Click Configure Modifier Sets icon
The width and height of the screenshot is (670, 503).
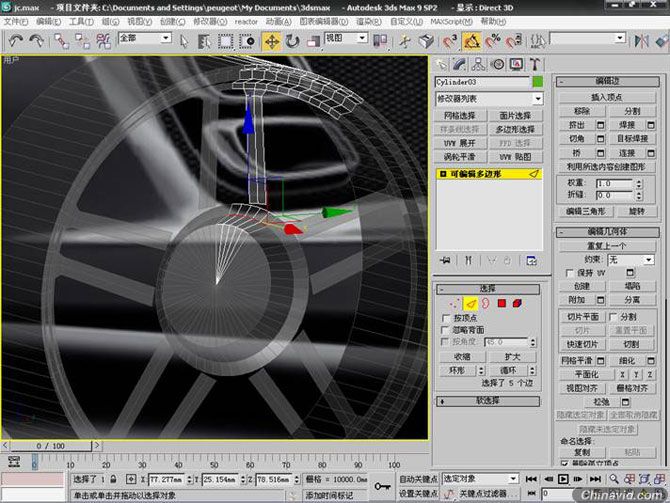(531, 260)
